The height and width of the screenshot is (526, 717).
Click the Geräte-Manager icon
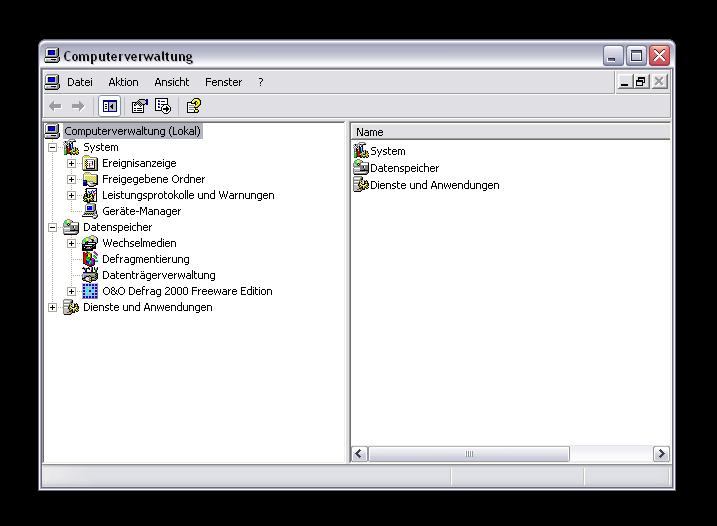[90, 211]
